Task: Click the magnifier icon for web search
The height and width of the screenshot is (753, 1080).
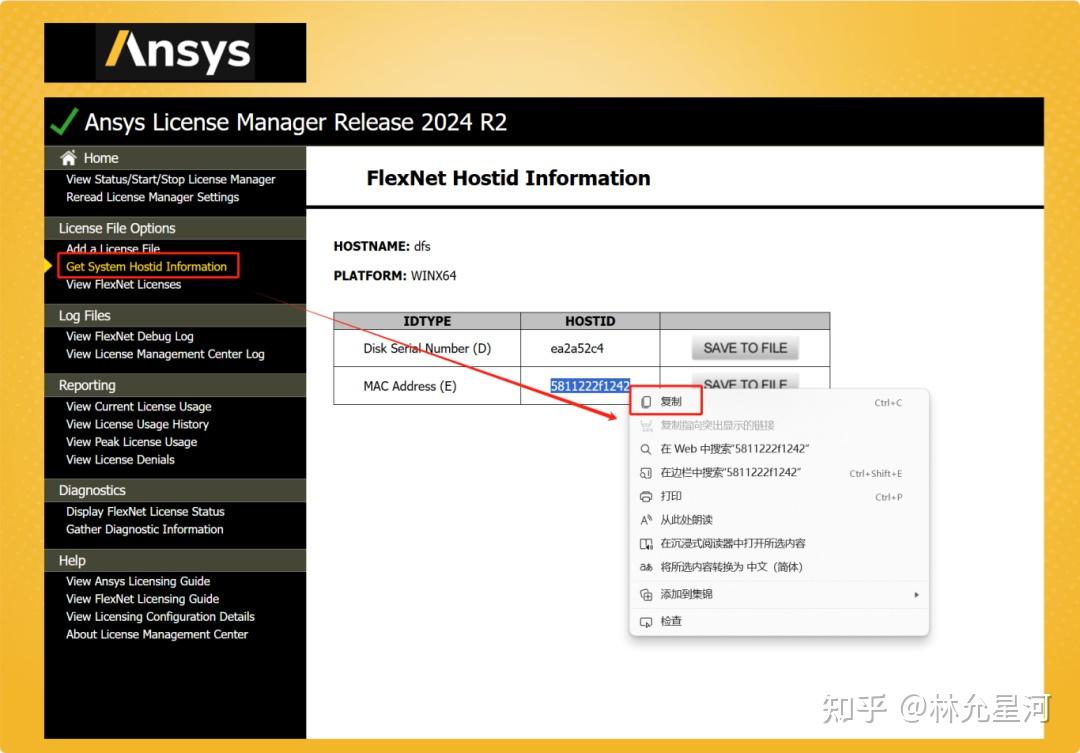Action: pos(648,448)
